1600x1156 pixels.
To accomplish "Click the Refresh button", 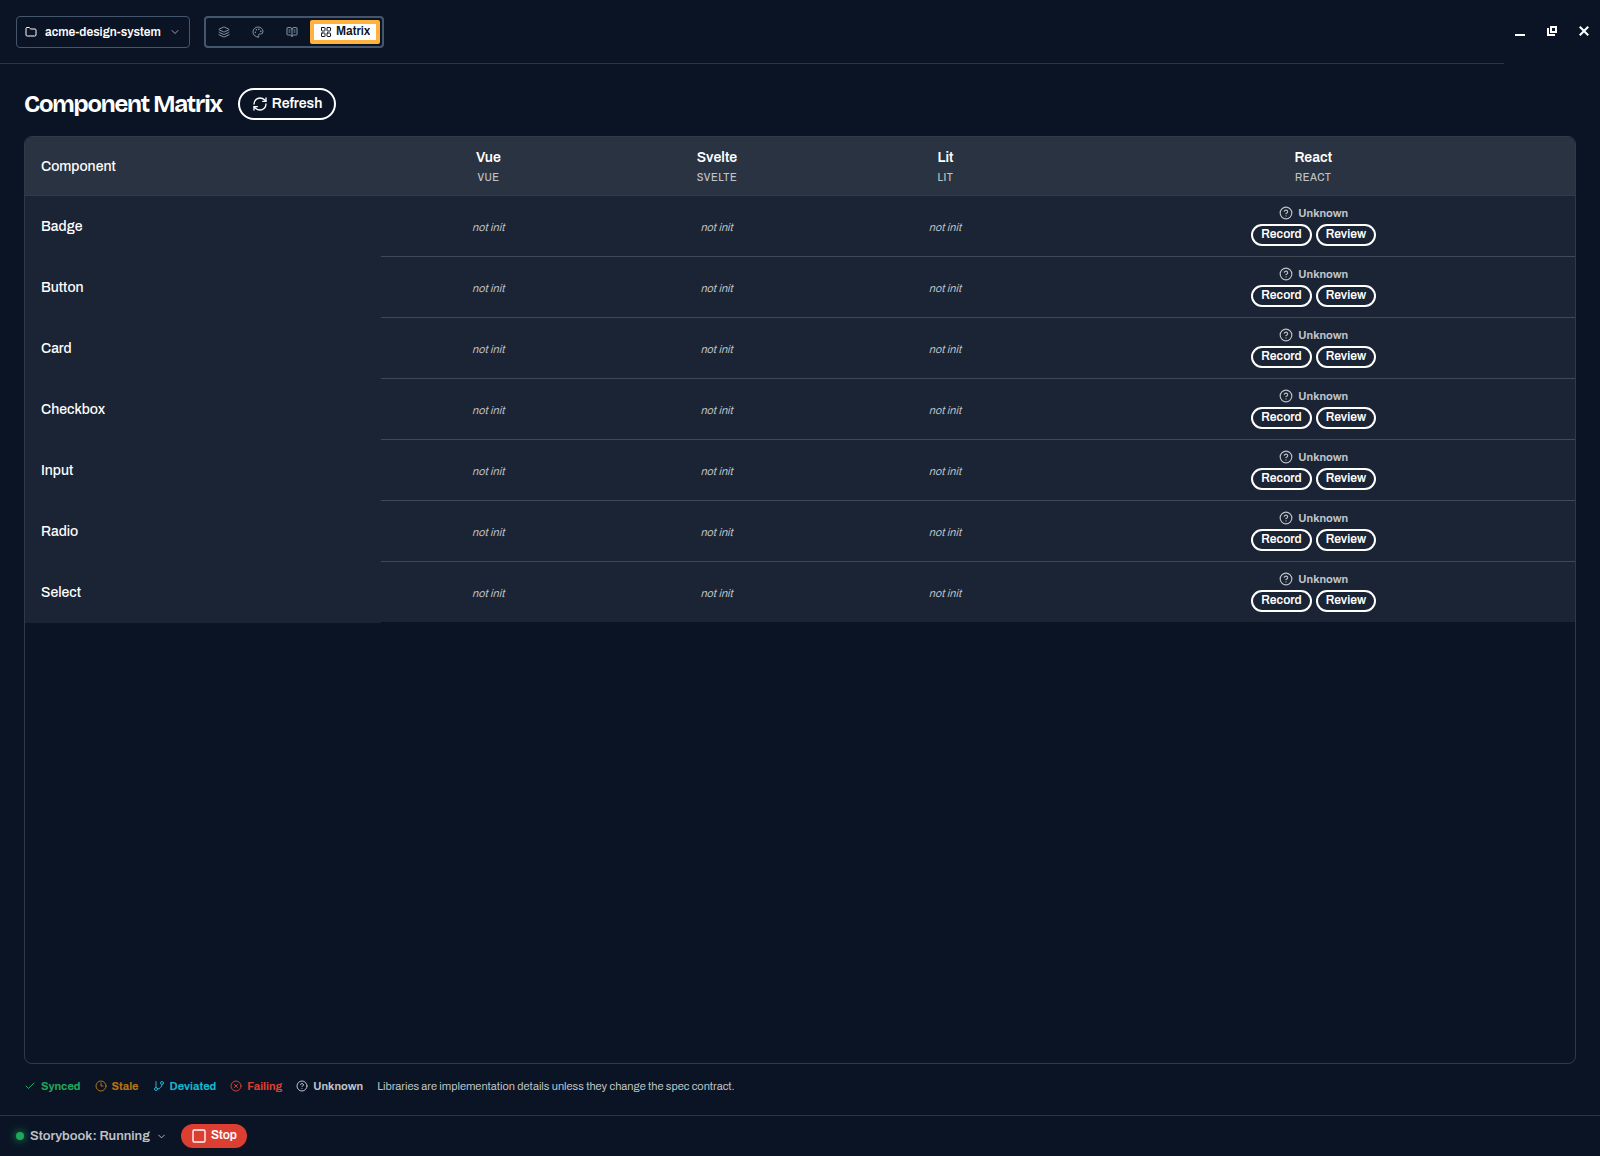I will (x=287, y=104).
